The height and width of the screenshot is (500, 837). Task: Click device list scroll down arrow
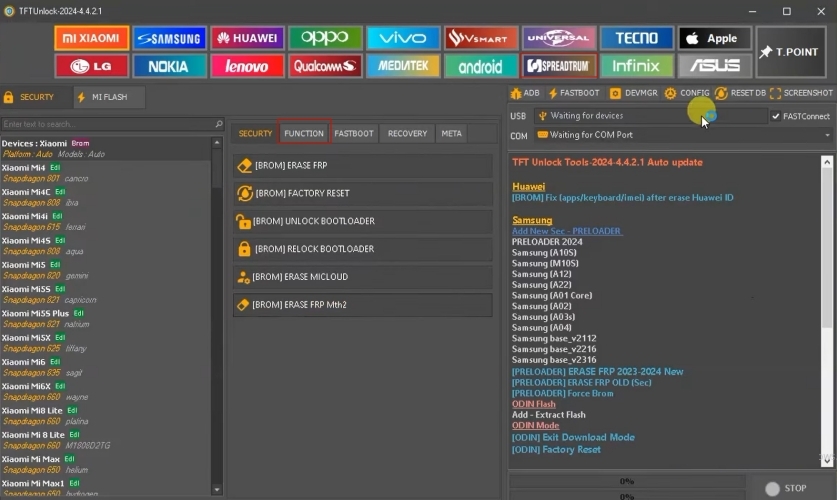217,489
